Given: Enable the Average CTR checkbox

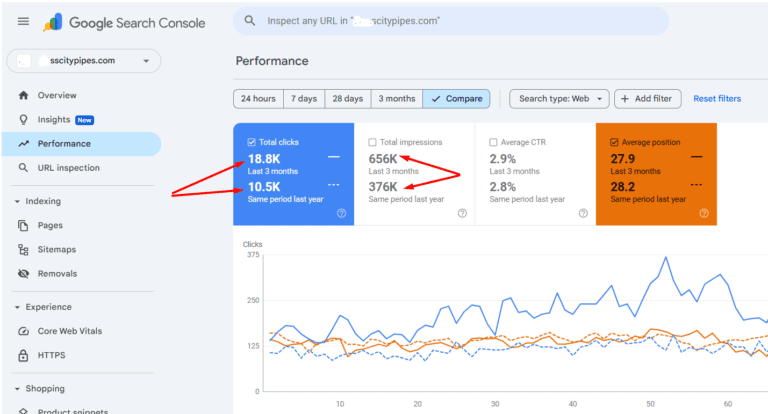Looking at the screenshot, I should [x=494, y=142].
